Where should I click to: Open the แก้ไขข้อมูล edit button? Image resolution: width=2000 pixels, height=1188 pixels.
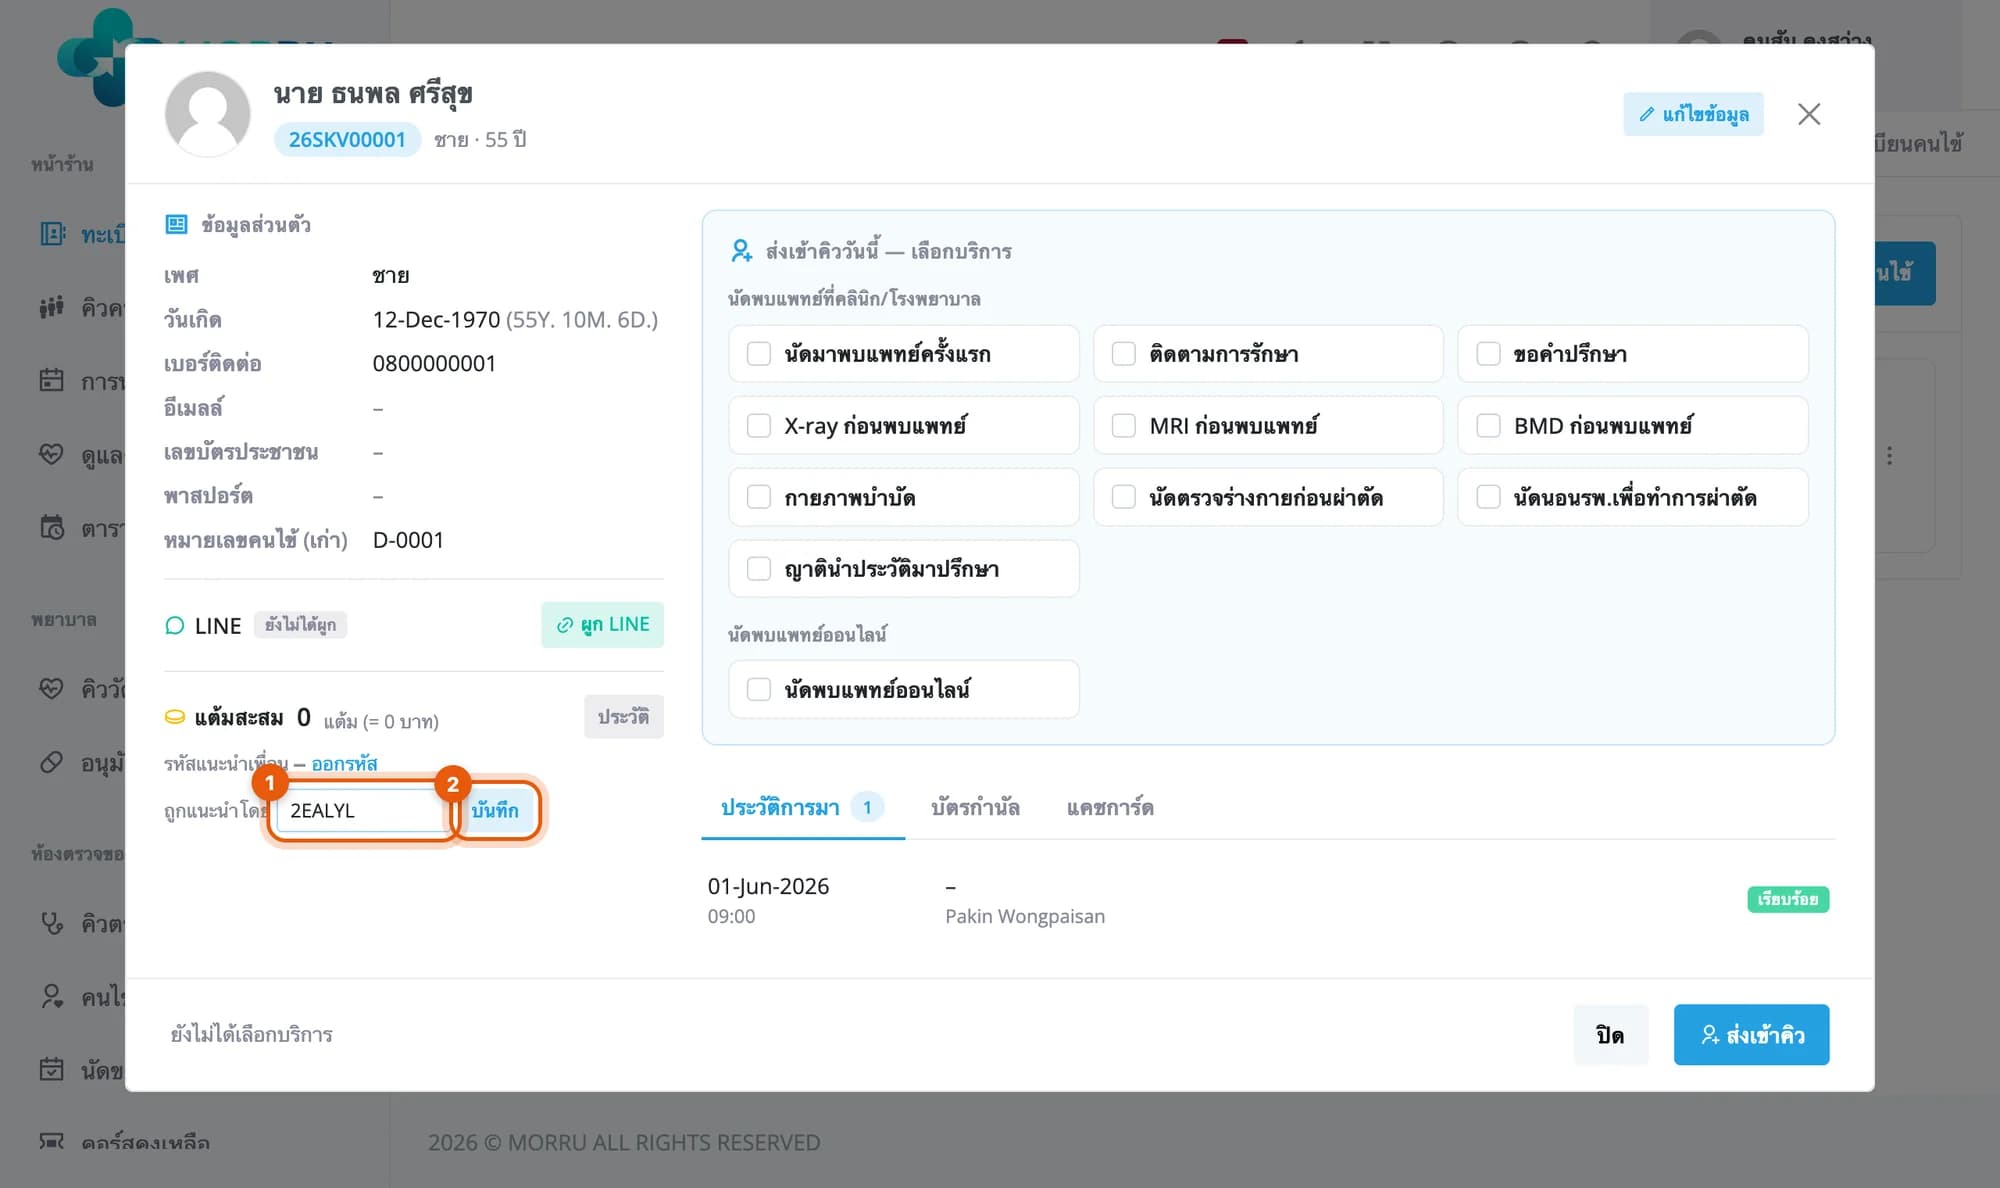point(1693,114)
